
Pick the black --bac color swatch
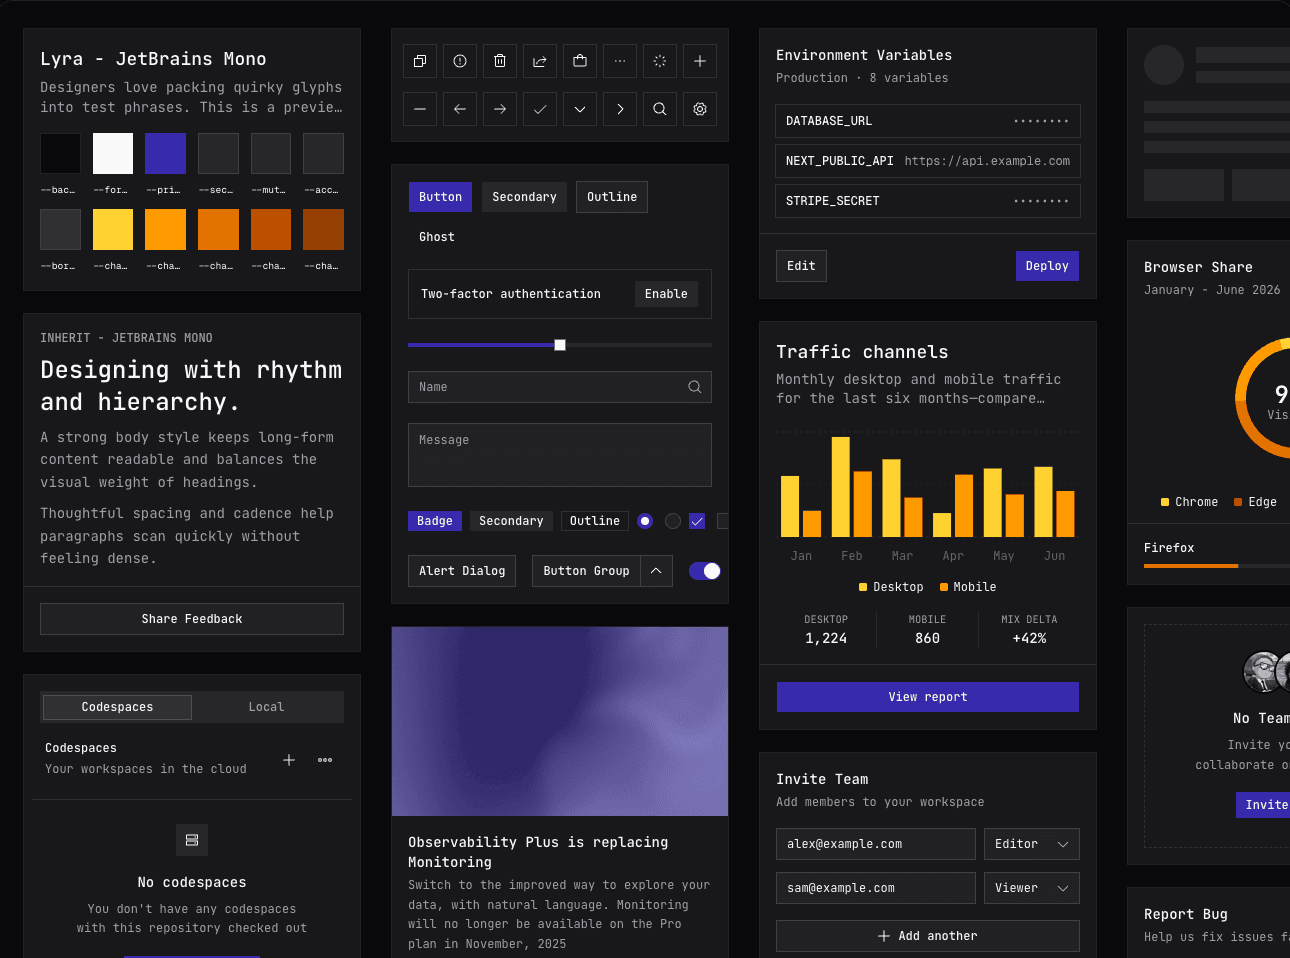click(x=60, y=154)
